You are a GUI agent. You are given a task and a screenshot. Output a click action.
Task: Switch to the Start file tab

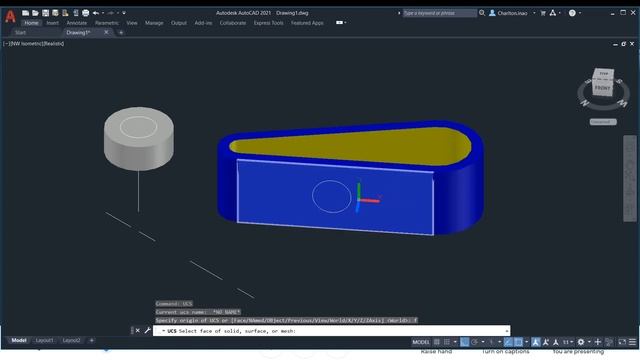[20, 32]
